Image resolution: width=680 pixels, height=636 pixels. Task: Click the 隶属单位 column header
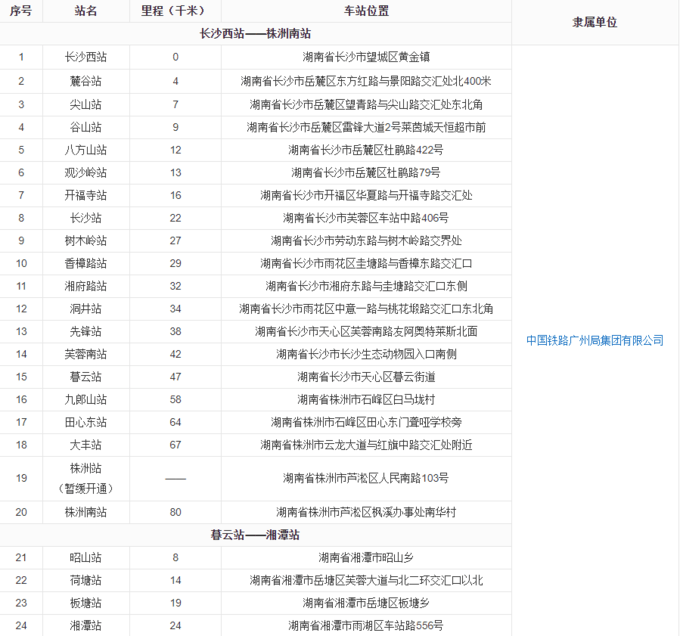coord(595,22)
